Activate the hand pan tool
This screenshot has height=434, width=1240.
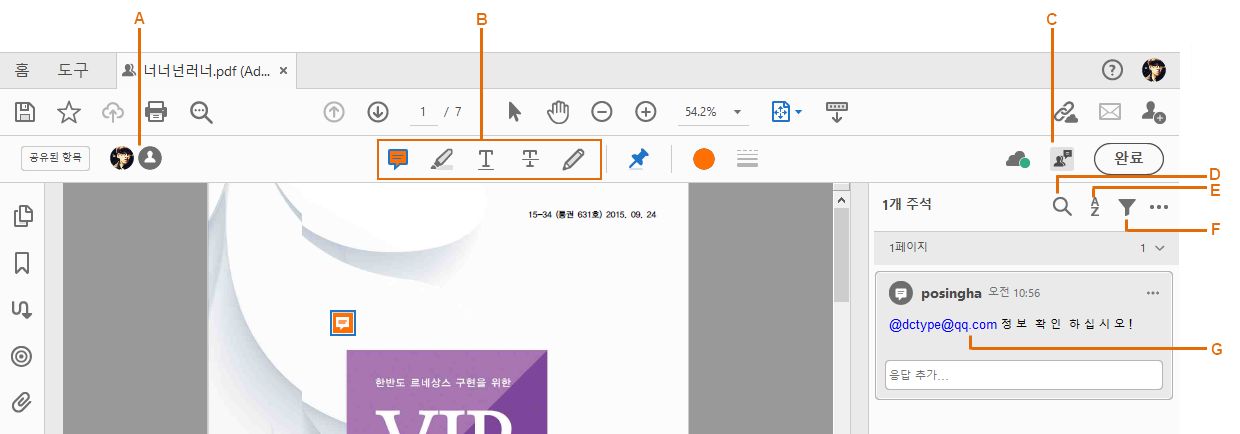pyautogui.click(x=557, y=112)
